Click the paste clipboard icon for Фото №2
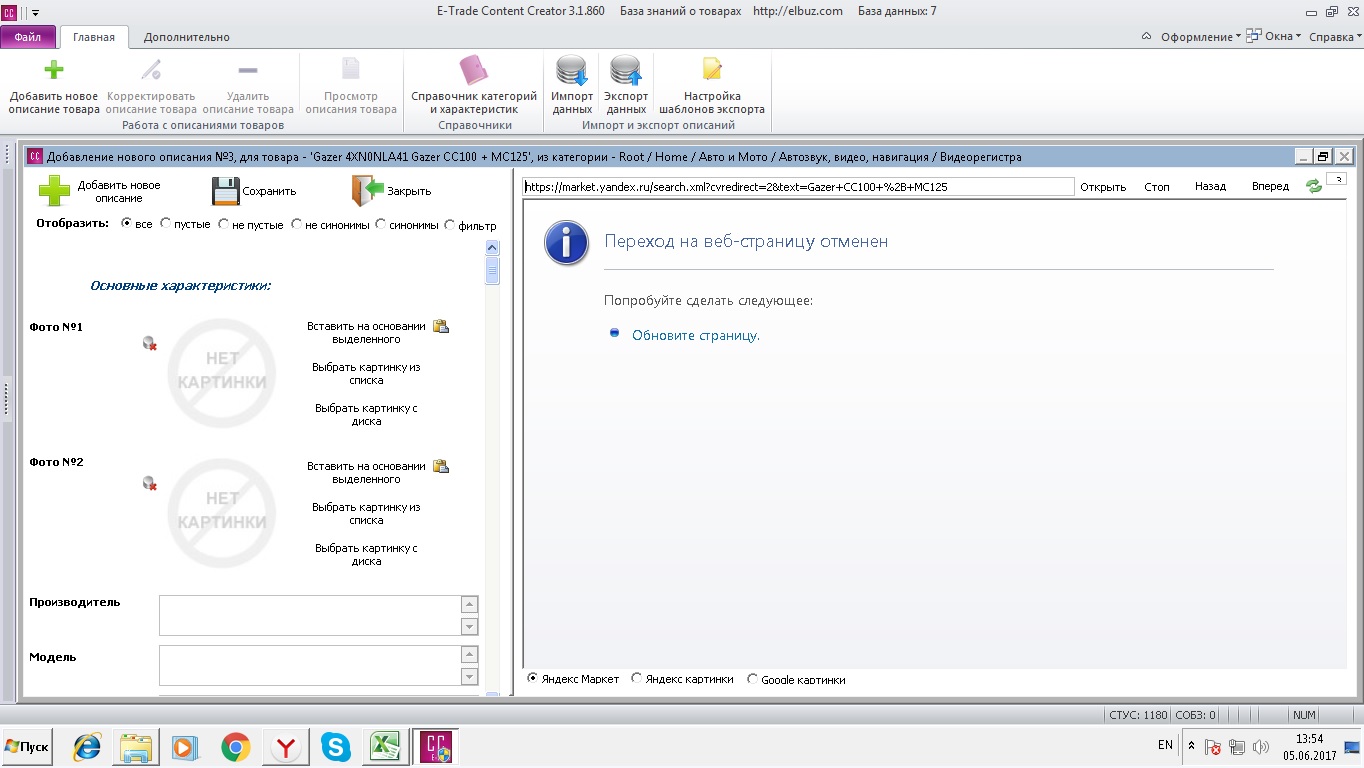Viewport: 1364px width, 768px height. point(440,466)
